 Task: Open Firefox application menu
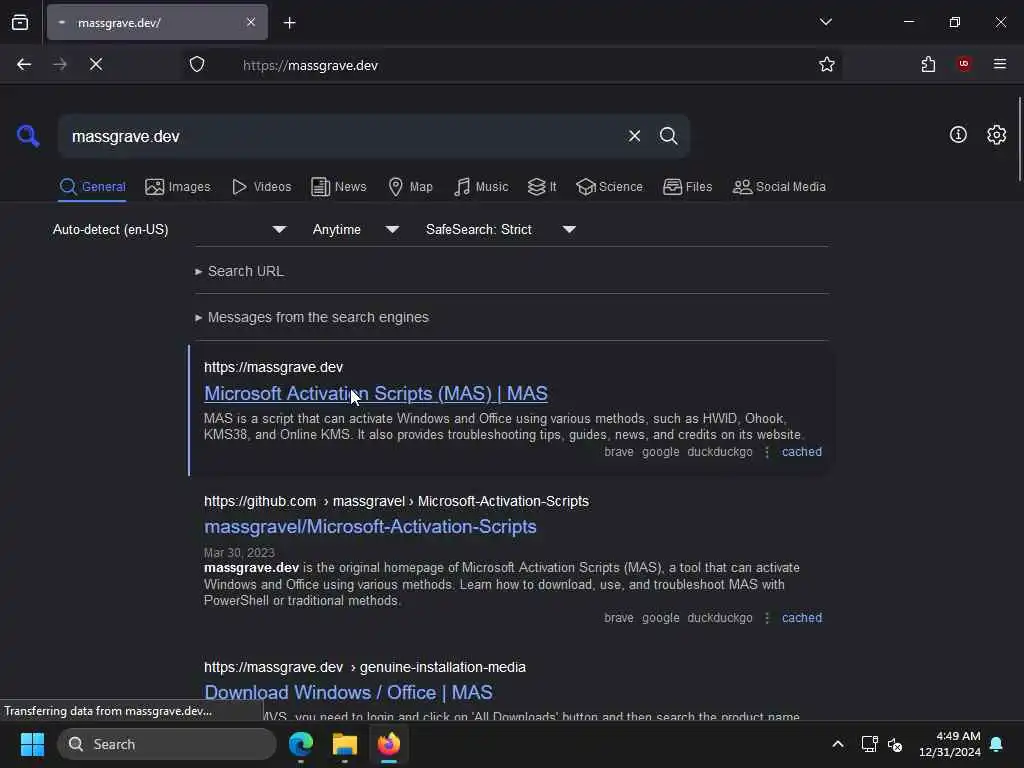pyautogui.click(x=1000, y=64)
